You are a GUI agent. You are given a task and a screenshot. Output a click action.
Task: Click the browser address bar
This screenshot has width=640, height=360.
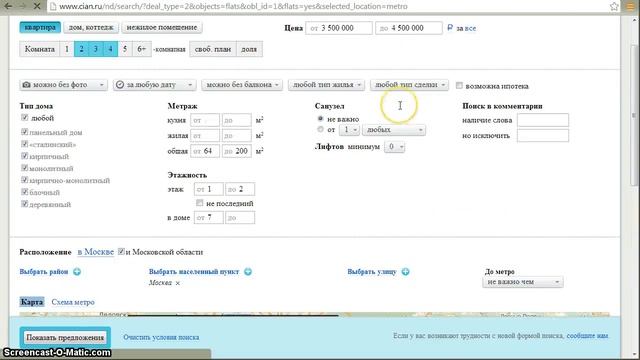tap(327, 6)
